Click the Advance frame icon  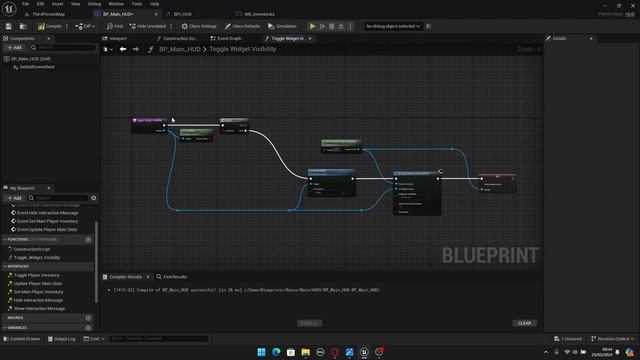click(x=322, y=26)
